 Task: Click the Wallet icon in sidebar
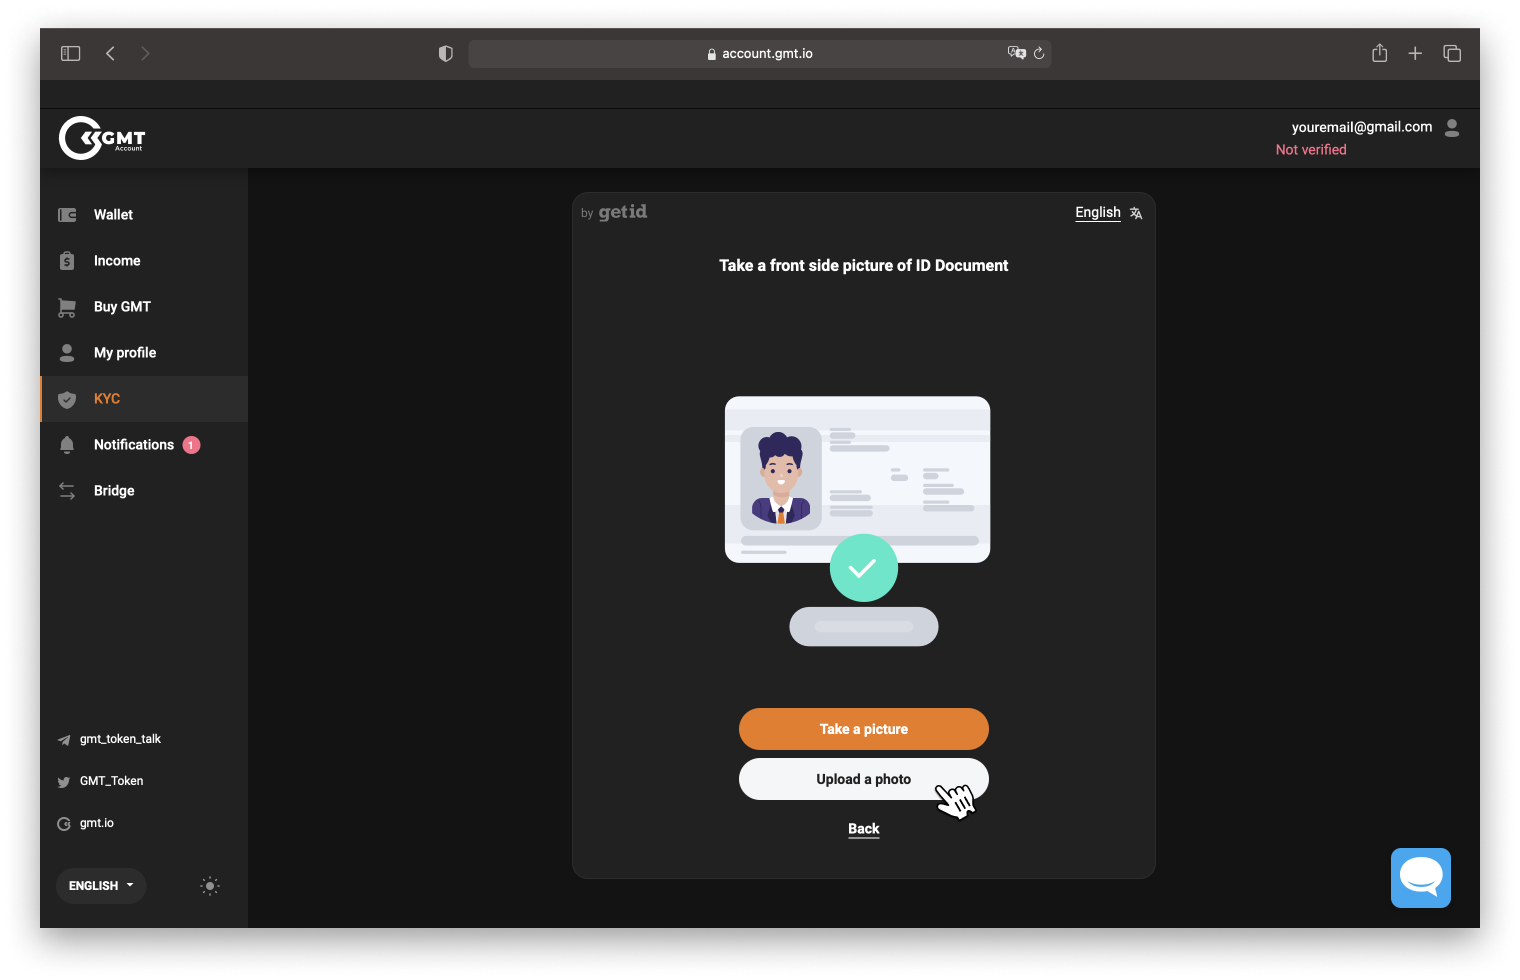[x=67, y=215]
